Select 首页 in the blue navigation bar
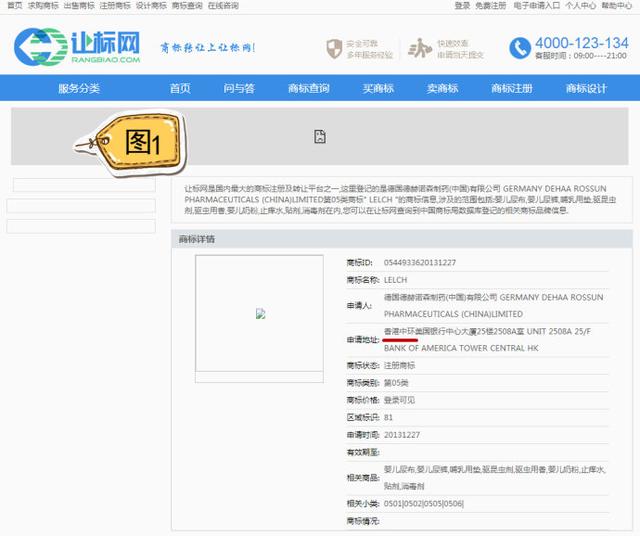Image resolution: width=640 pixels, height=536 pixels. pos(180,88)
